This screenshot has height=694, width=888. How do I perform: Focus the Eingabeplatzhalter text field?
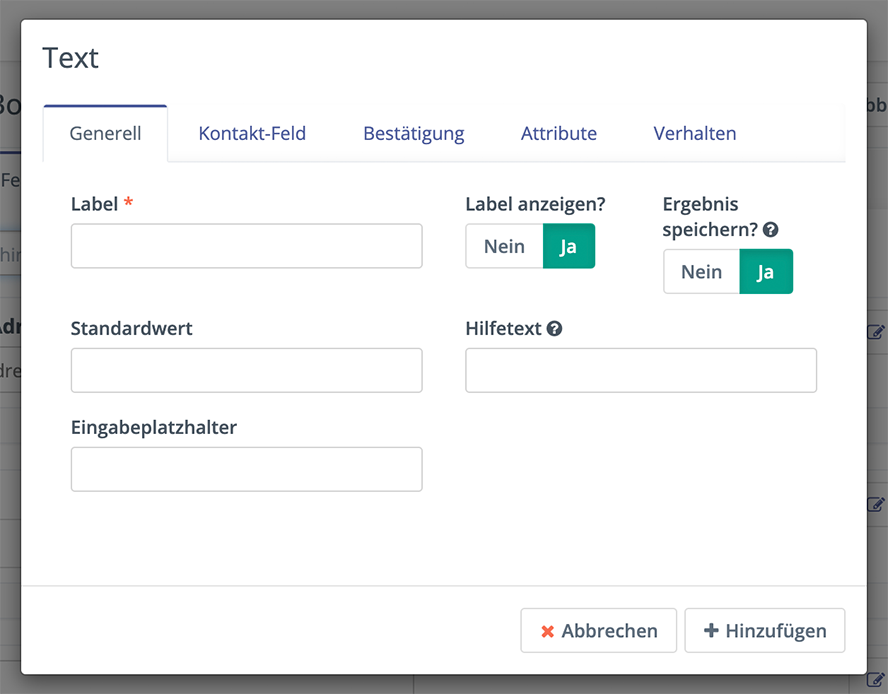[246, 469]
